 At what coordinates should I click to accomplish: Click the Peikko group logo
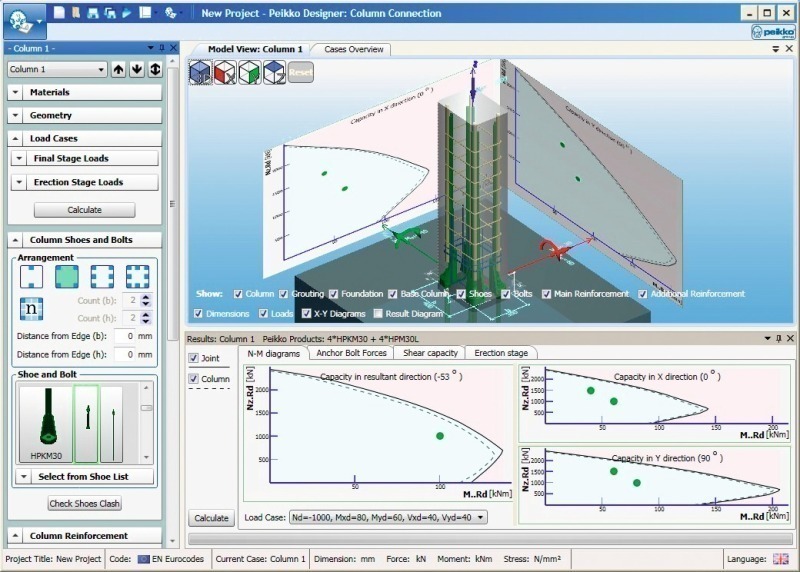pos(773,32)
